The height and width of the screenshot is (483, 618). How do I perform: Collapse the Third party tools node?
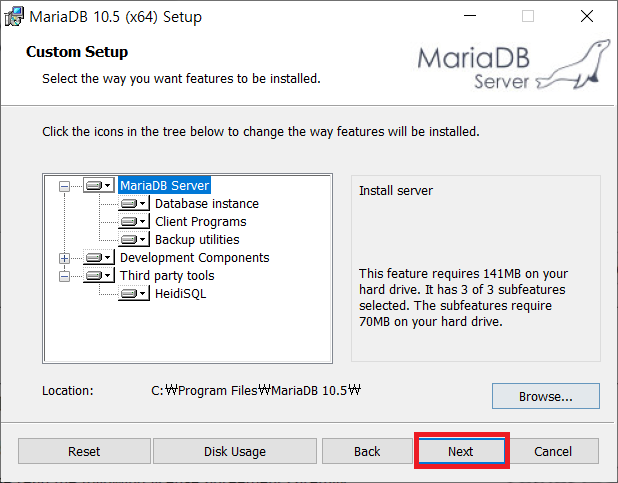[x=64, y=276]
